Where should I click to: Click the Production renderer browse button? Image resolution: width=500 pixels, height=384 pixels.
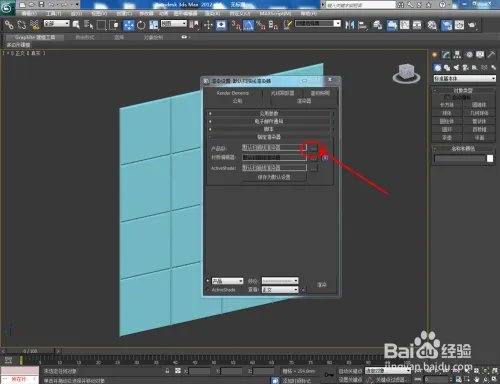(x=313, y=148)
